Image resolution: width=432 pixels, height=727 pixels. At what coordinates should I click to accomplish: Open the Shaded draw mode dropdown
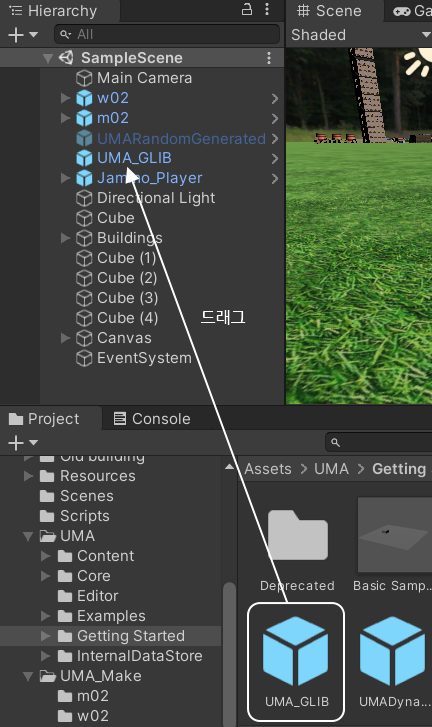(360, 35)
